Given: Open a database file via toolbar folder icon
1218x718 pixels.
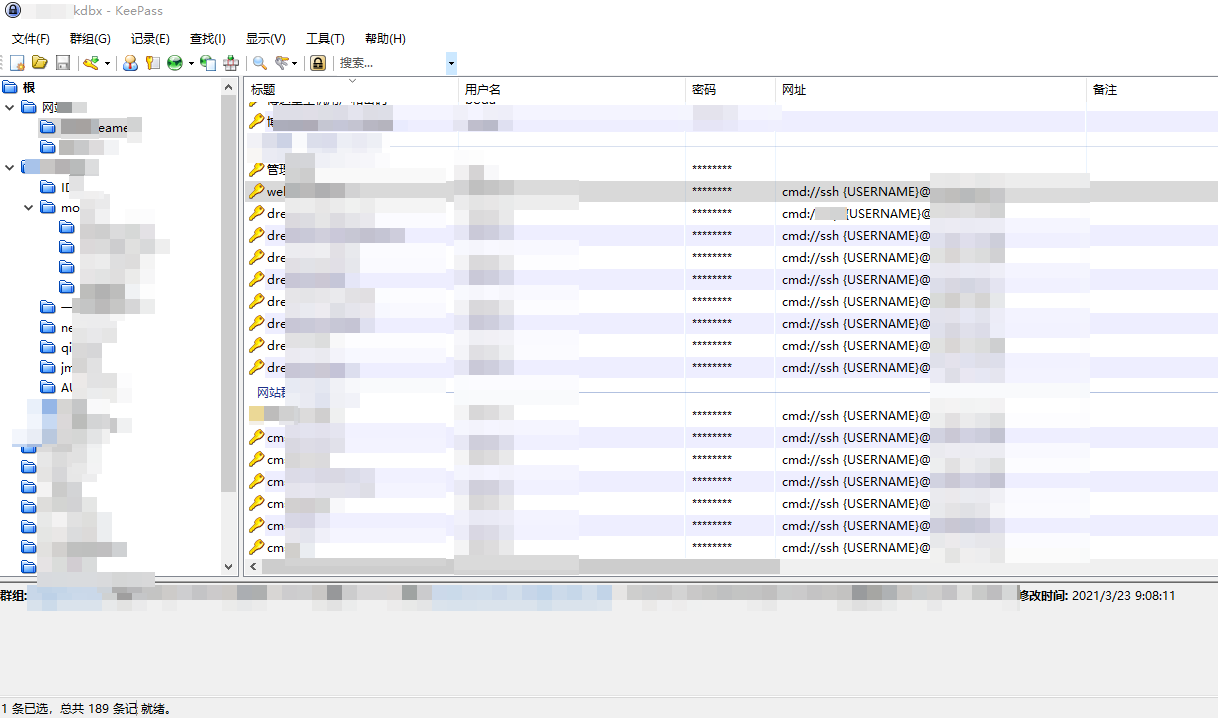Looking at the screenshot, I should click(40, 63).
